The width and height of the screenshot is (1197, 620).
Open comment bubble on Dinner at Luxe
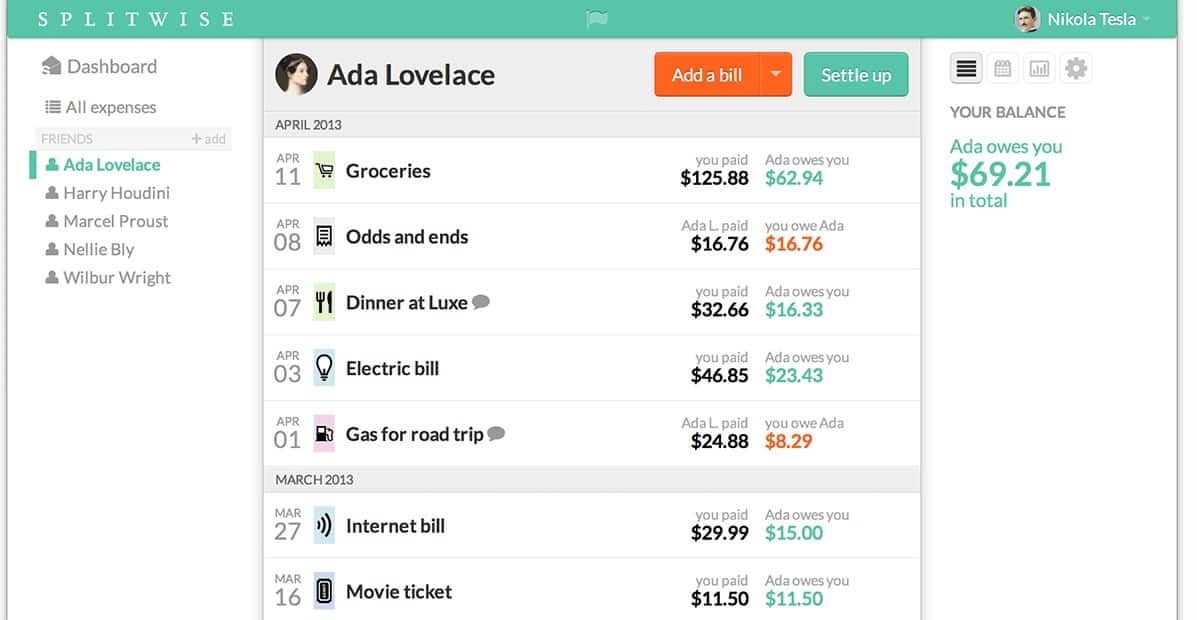click(x=481, y=302)
